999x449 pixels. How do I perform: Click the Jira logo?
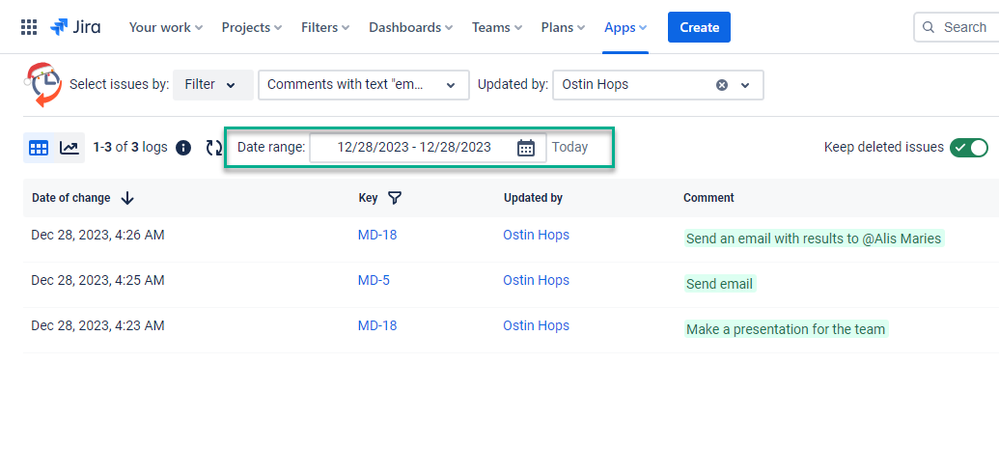tap(75, 27)
